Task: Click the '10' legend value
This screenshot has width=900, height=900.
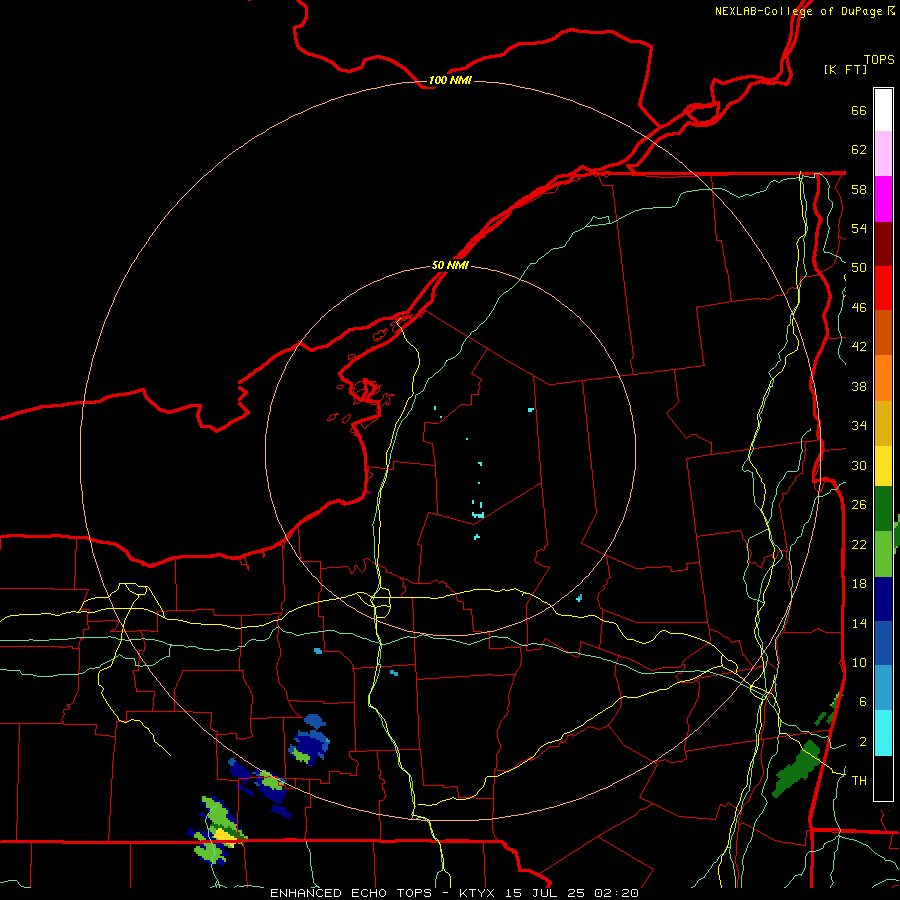Action: pos(859,662)
